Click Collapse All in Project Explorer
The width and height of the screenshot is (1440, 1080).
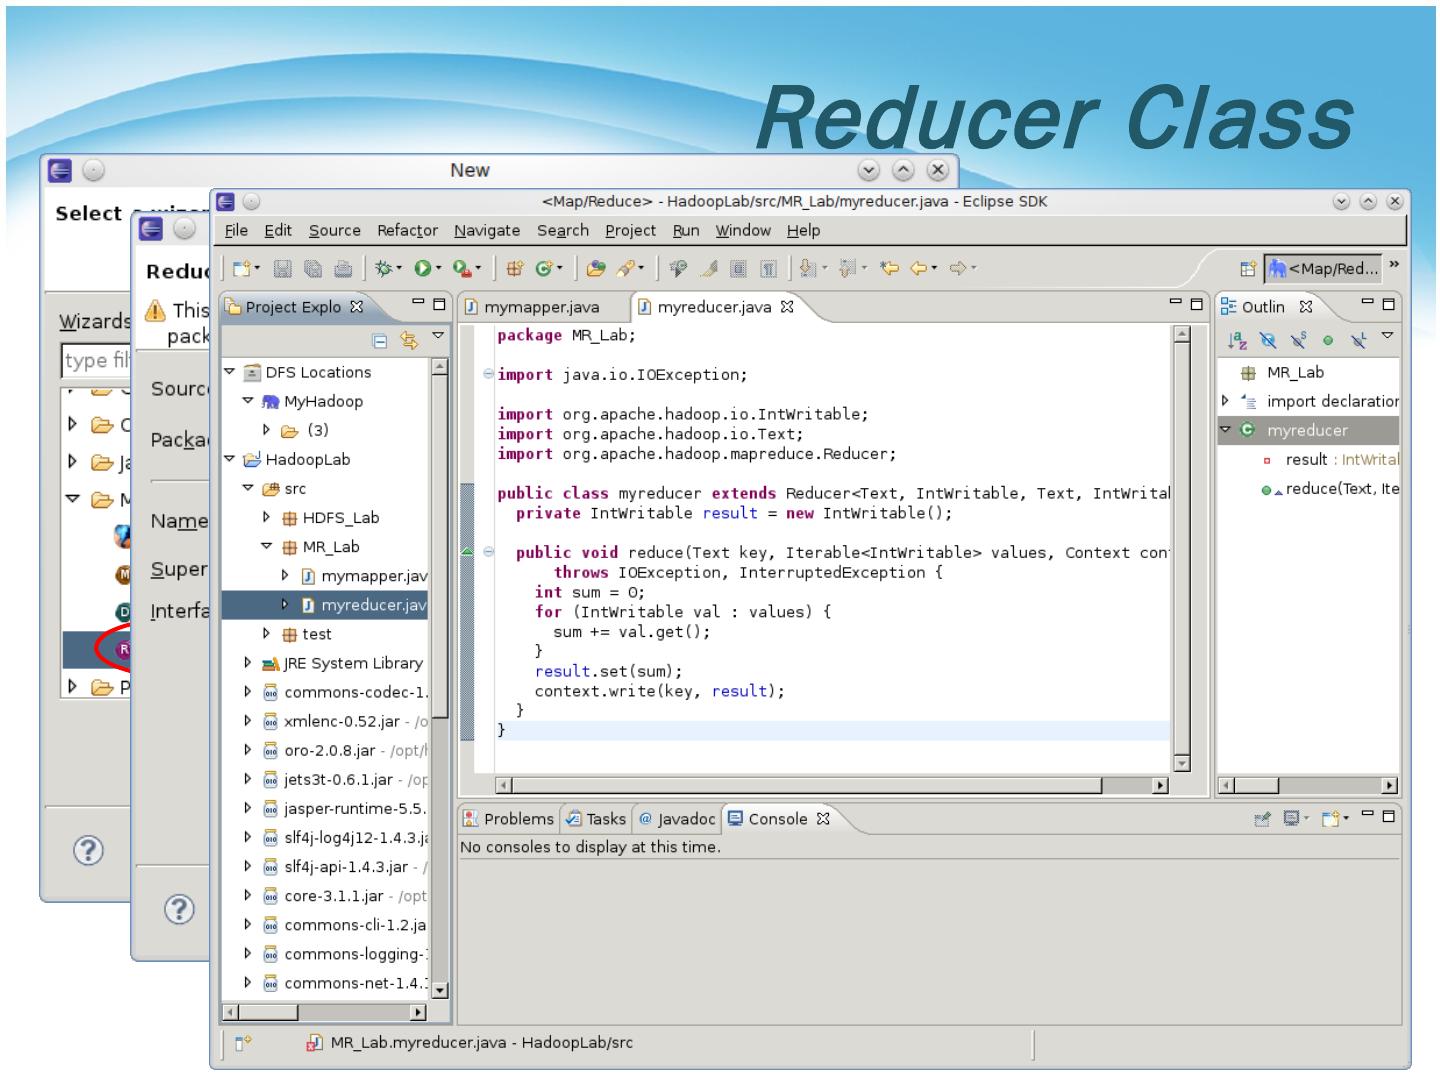tap(380, 341)
